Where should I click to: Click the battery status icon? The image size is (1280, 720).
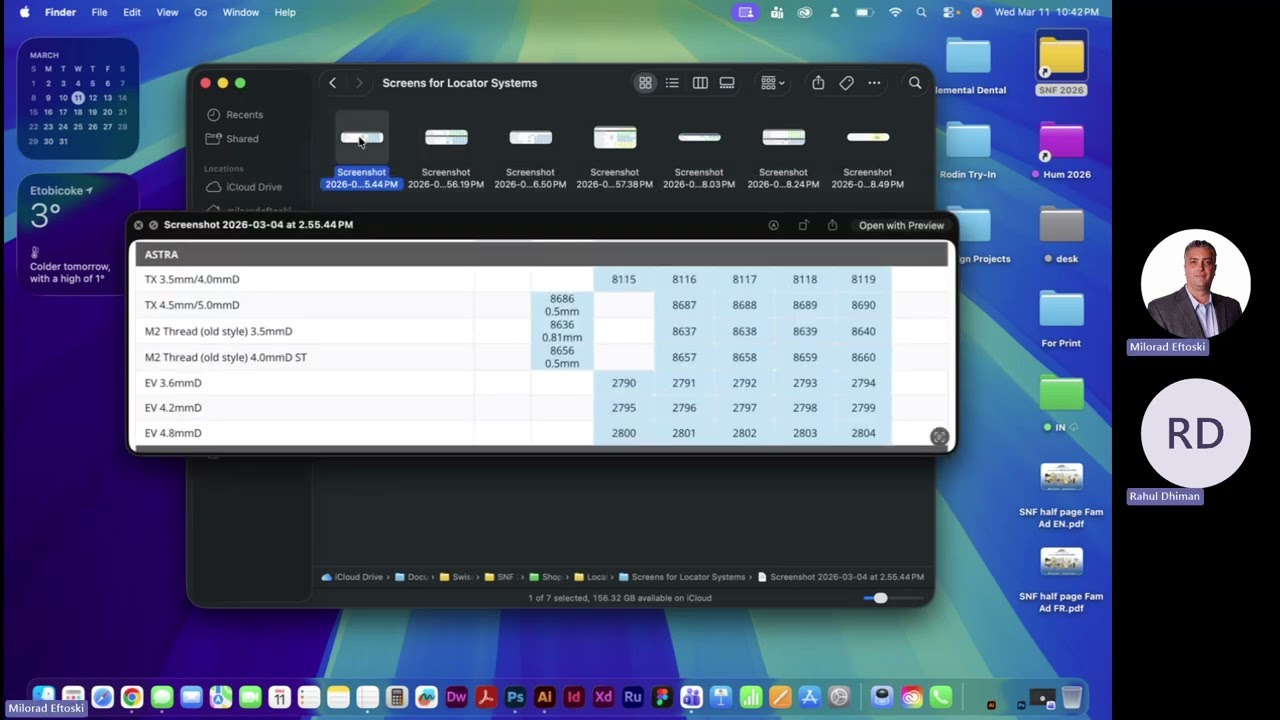(865, 12)
